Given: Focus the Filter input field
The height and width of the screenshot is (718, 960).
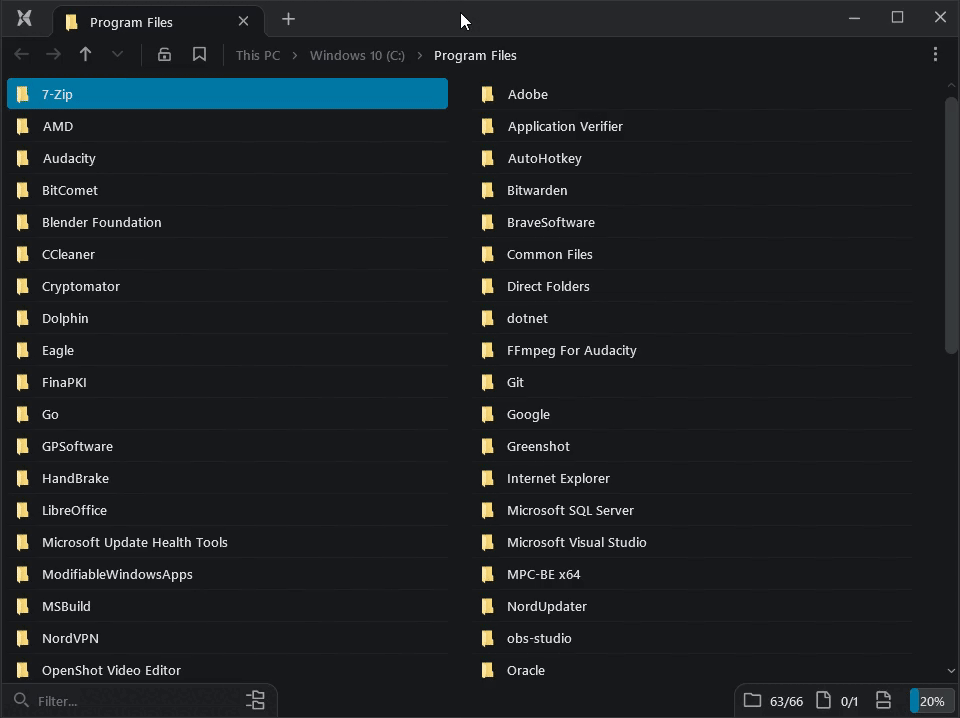Looking at the screenshot, I should point(140,701).
